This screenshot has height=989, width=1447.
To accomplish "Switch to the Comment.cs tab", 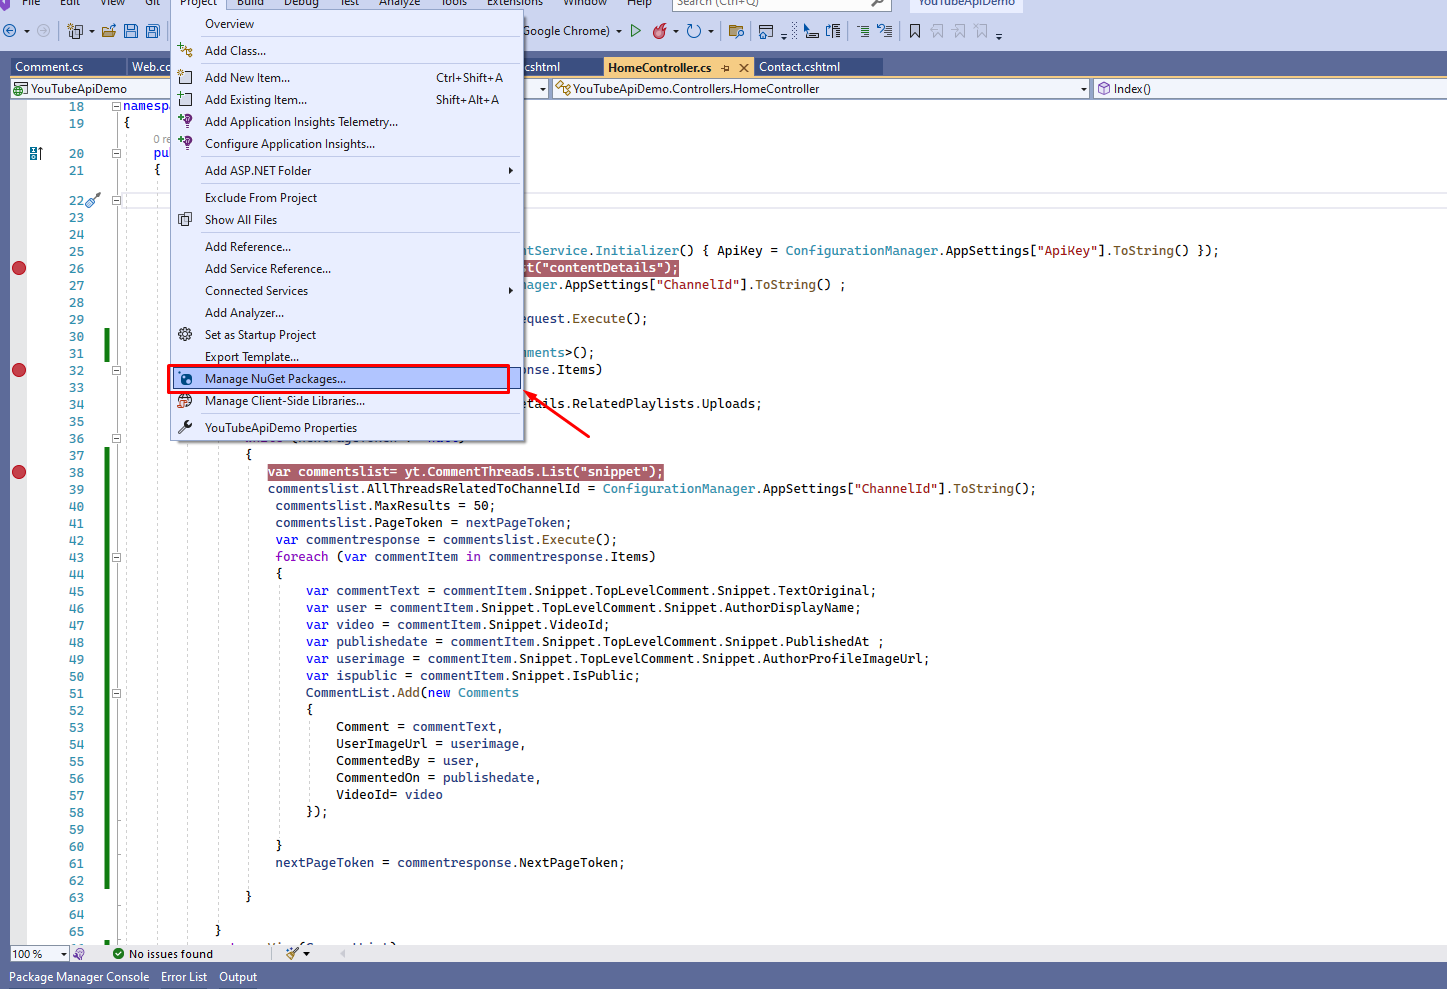I will point(68,67).
